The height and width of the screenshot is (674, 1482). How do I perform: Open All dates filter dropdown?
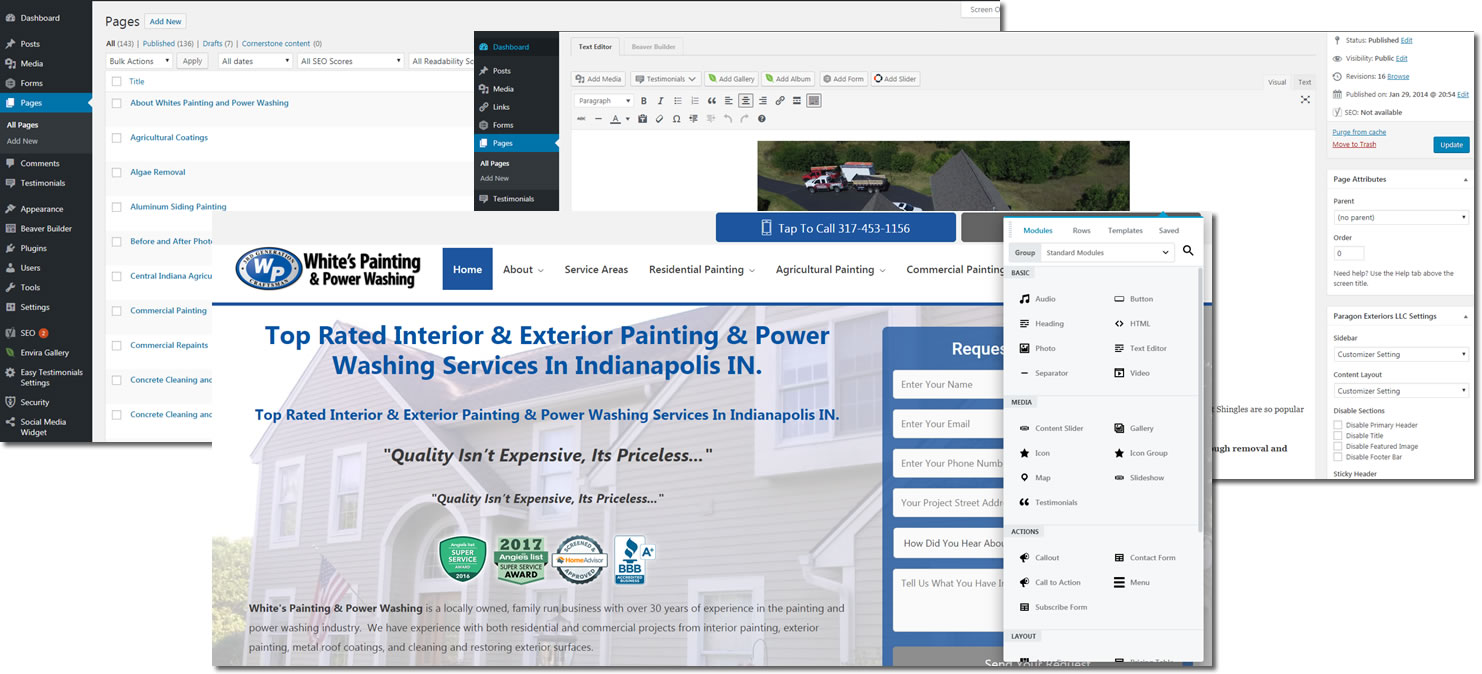pos(255,61)
